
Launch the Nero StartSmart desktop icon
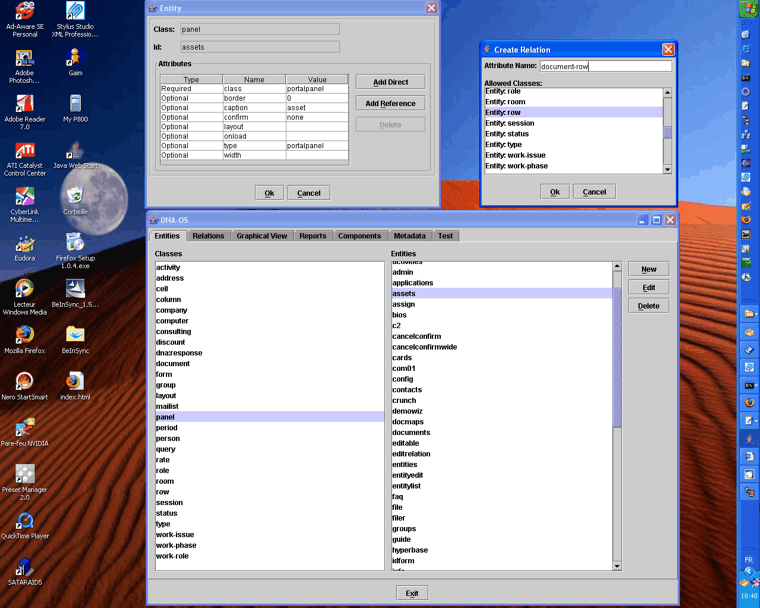pyautogui.click(x=25, y=386)
